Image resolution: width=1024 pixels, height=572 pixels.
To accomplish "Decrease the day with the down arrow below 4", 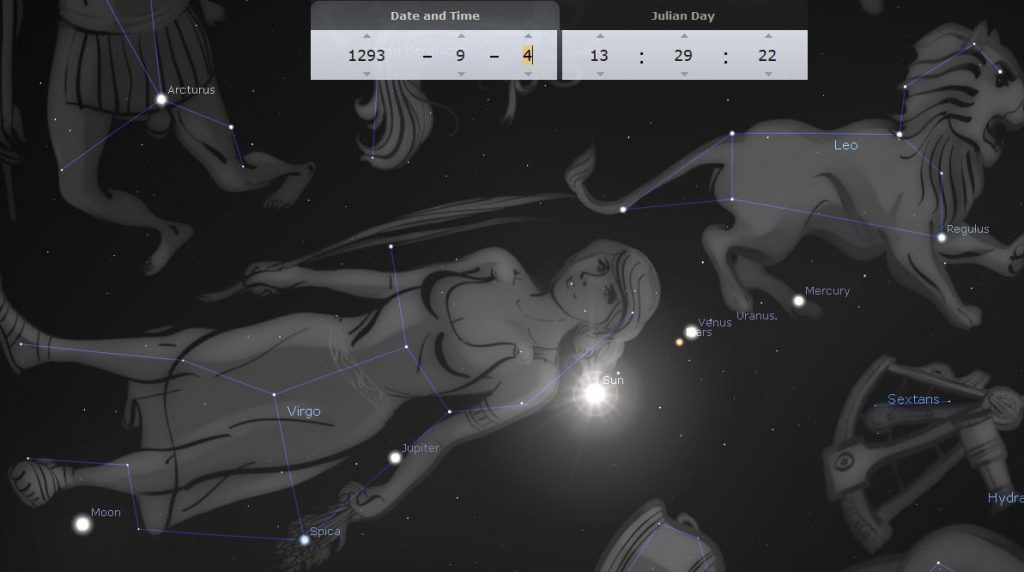I will (x=528, y=74).
